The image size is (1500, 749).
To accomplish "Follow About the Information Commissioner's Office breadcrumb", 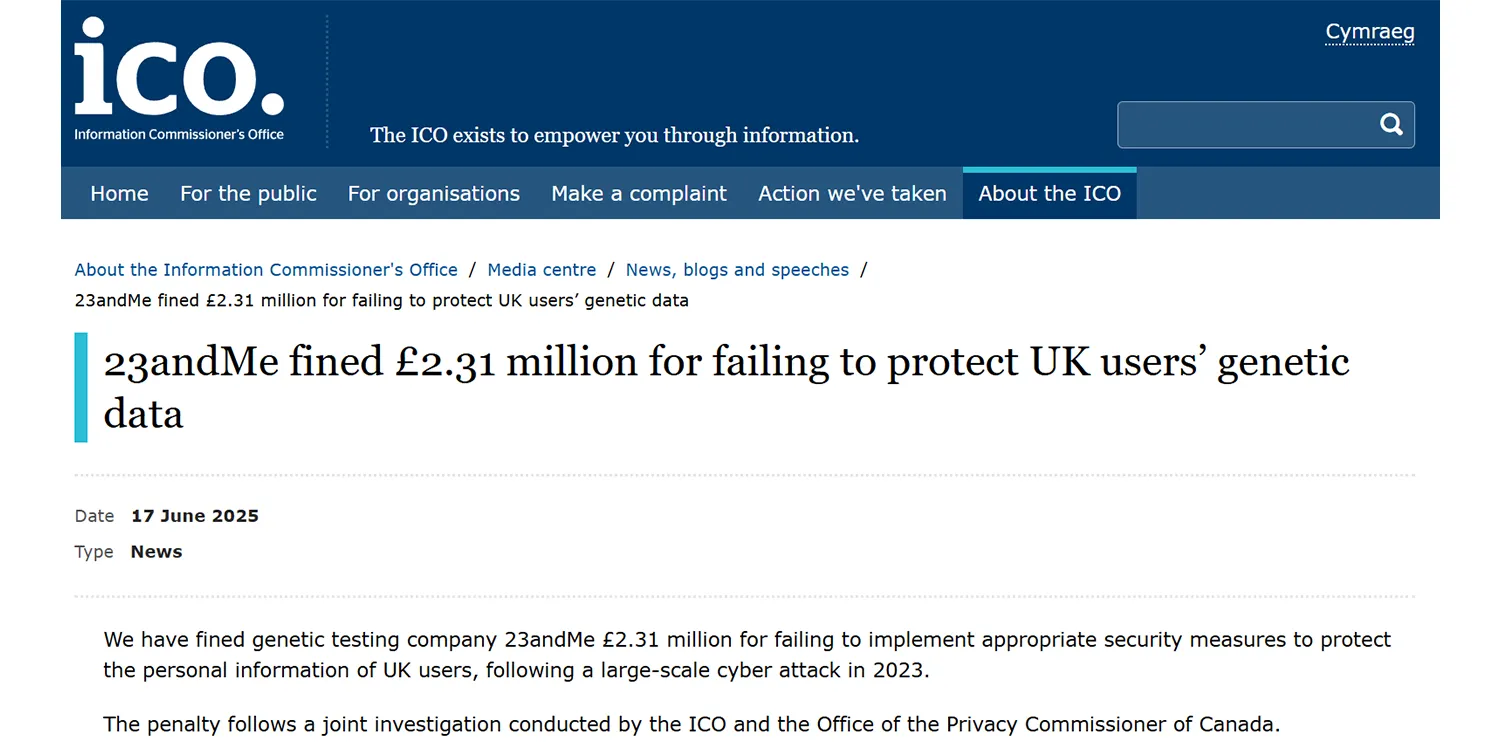I will point(266,270).
